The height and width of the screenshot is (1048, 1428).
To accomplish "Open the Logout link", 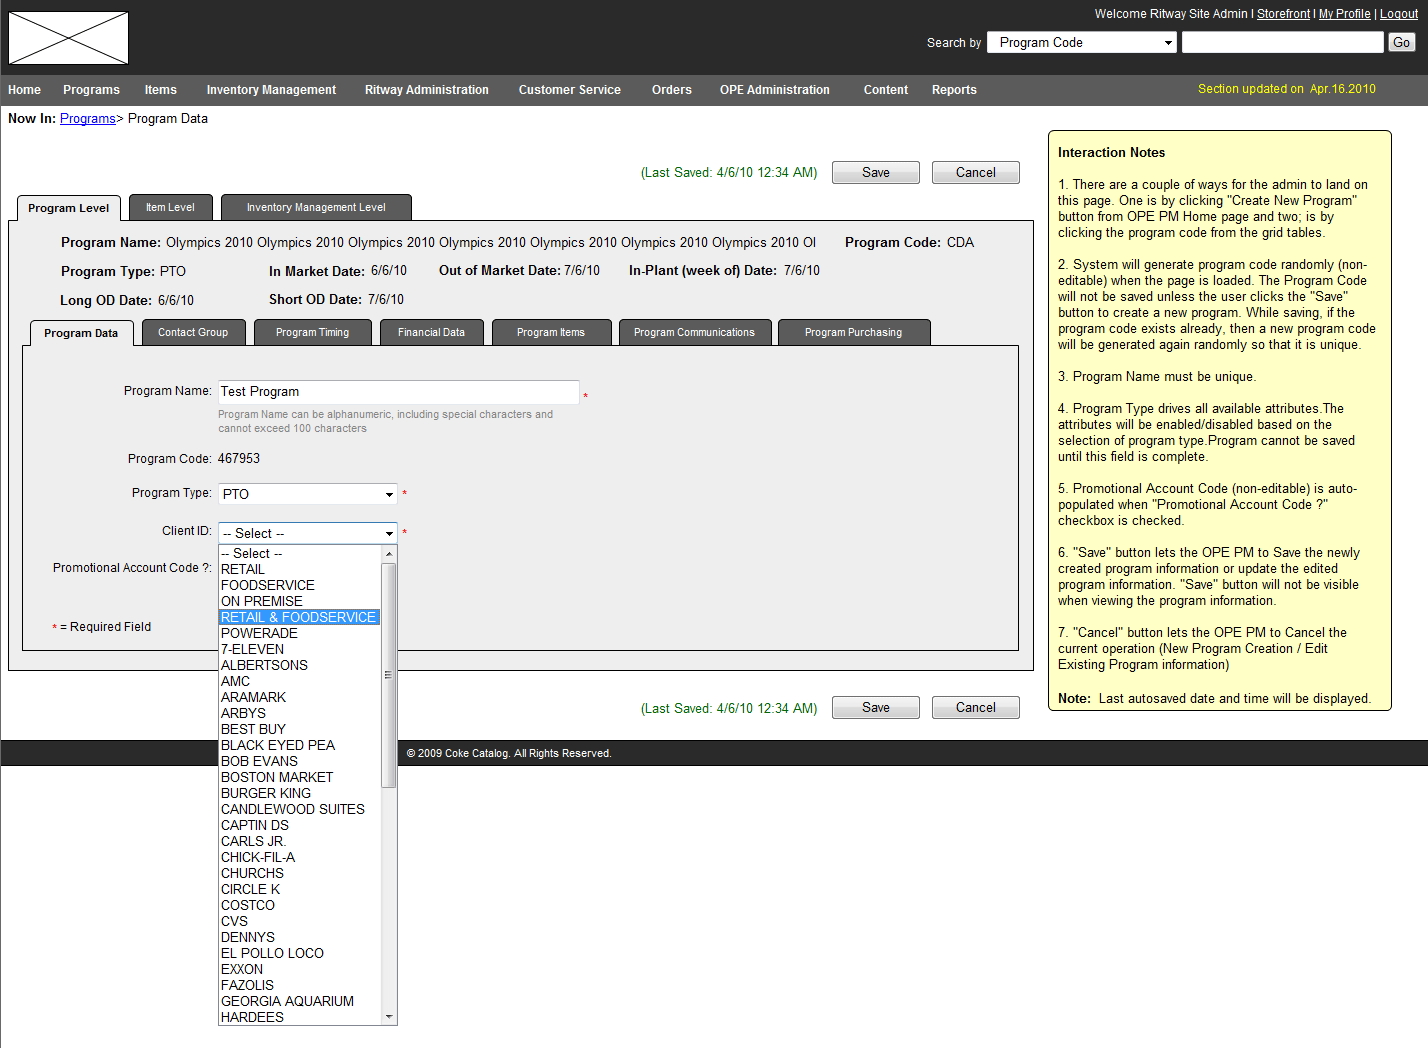I will coord(1398,13).
